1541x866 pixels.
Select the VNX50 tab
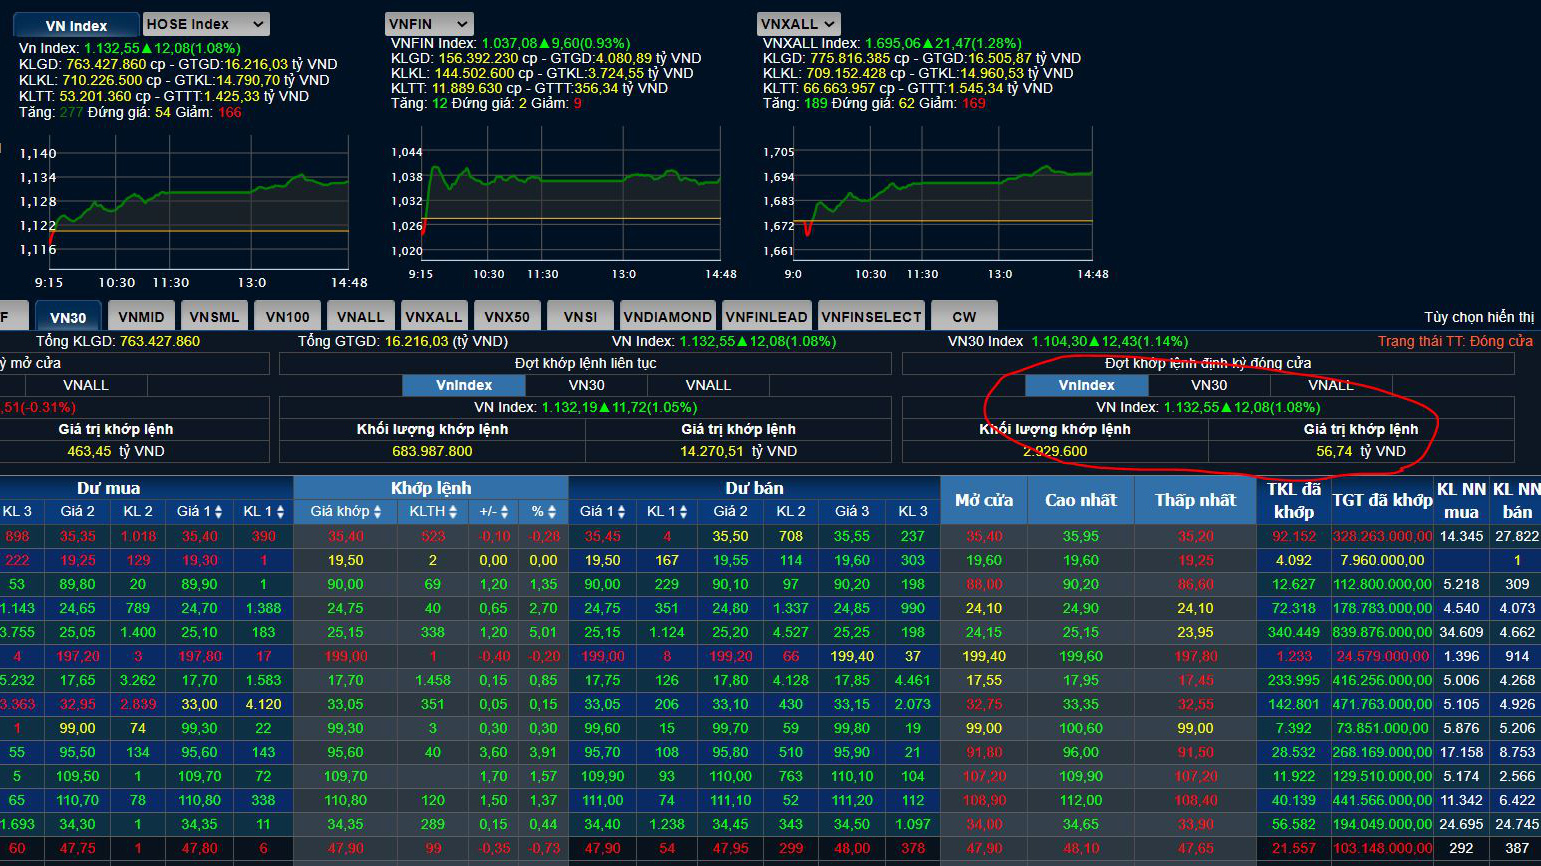tap(507, 317)
